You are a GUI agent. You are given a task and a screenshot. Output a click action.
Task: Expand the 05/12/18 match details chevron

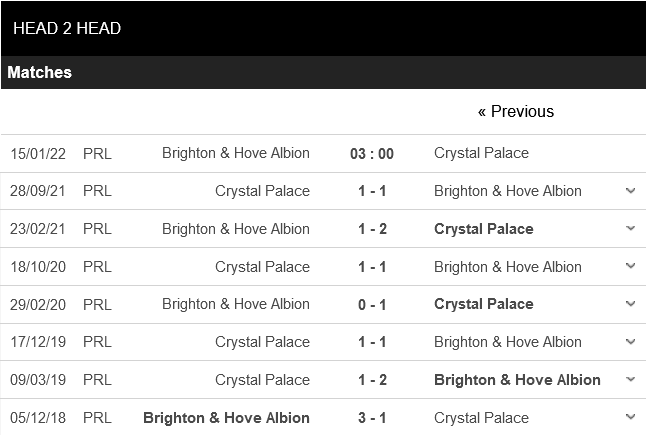(630, 417)
